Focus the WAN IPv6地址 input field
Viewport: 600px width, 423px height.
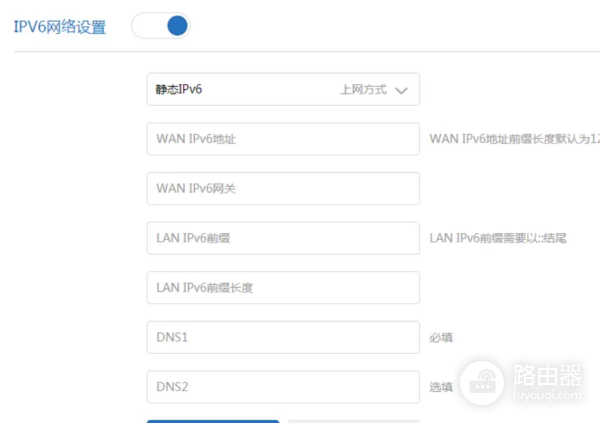point(282,139)
